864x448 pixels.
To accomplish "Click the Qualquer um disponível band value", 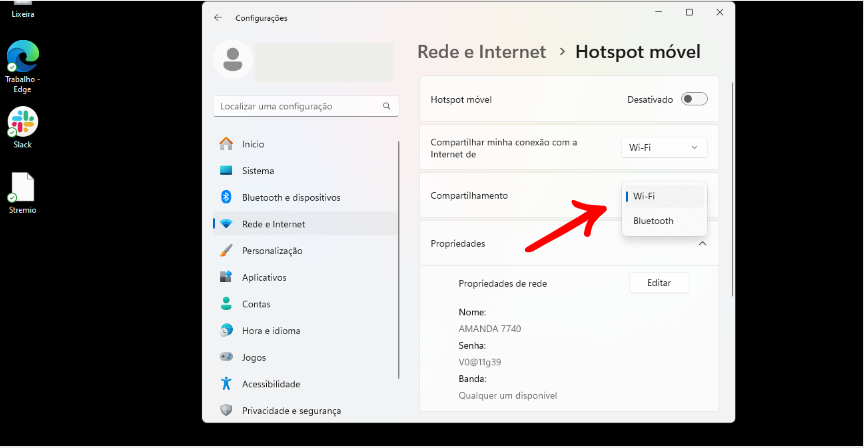I will pyautogui.click(x=507, y=396).
